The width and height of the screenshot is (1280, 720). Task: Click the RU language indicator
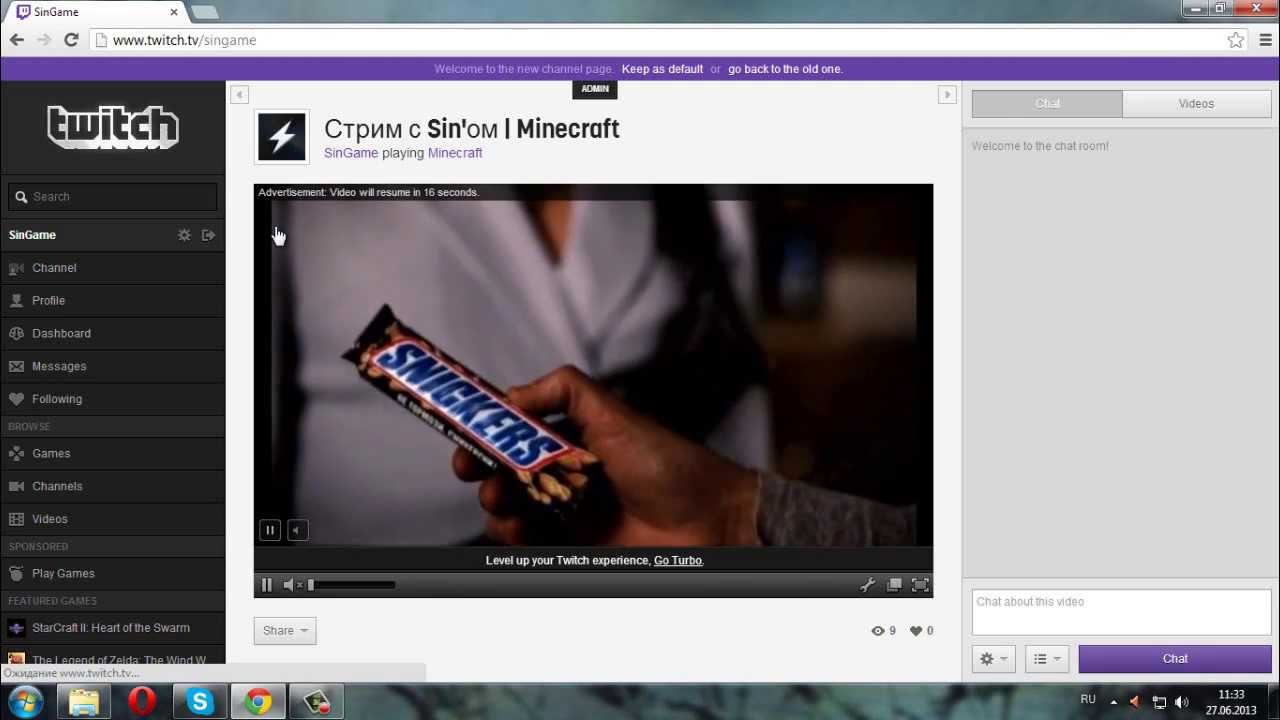(x=1088, y=700)
